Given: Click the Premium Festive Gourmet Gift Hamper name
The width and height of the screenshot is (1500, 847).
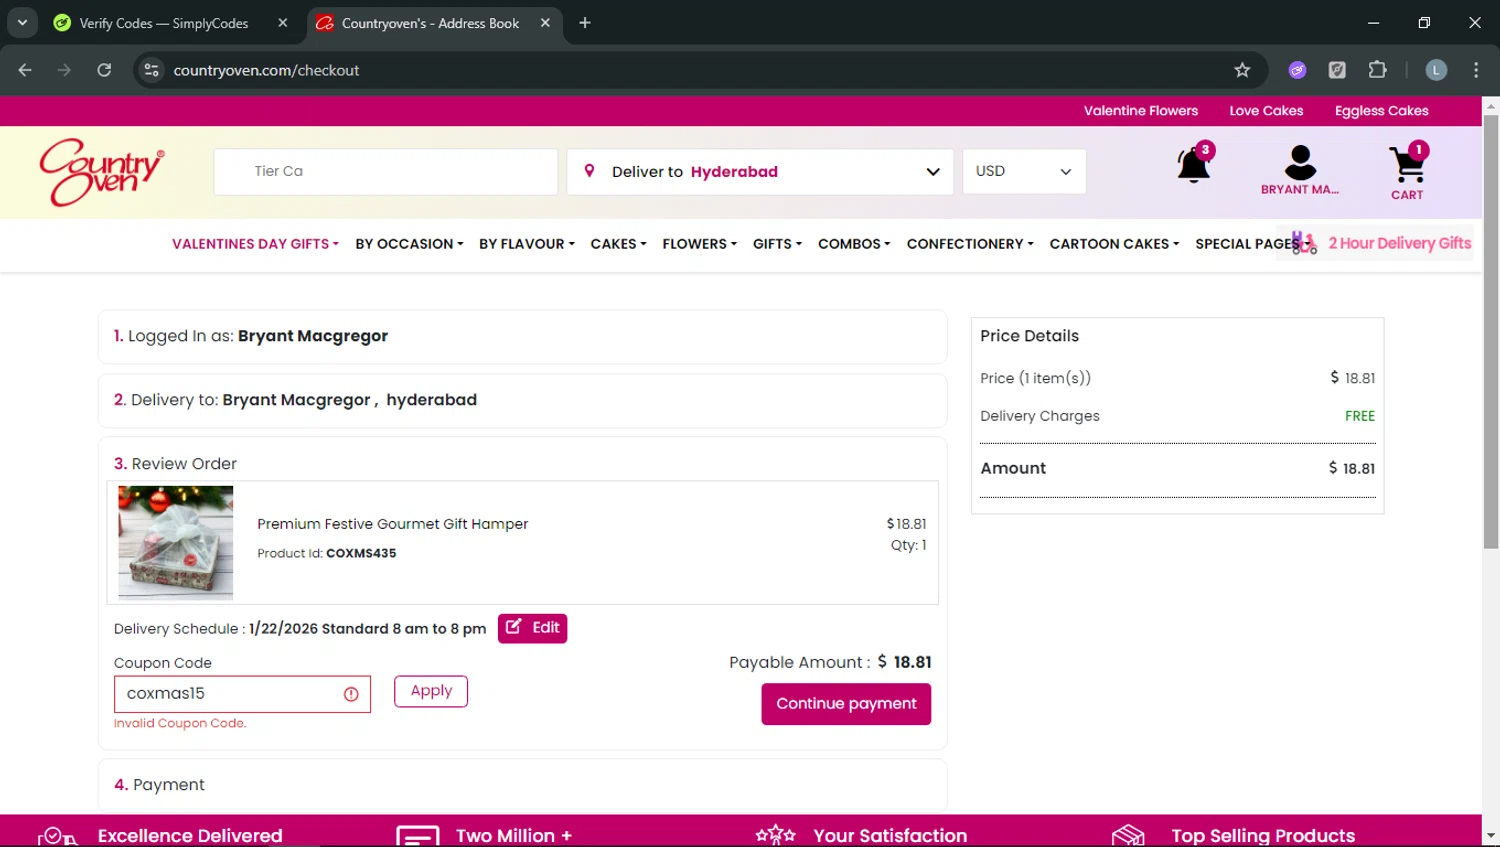Looking at the screenshot, I should tap(392, 524).
